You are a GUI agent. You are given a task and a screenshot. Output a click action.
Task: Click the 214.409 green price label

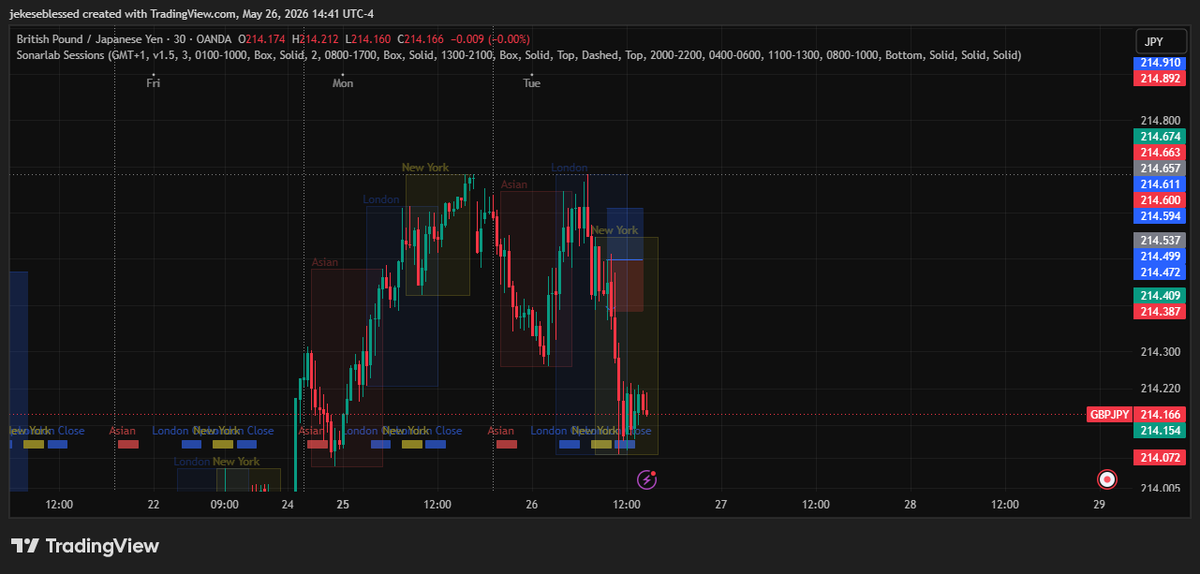coord(1160,296)
